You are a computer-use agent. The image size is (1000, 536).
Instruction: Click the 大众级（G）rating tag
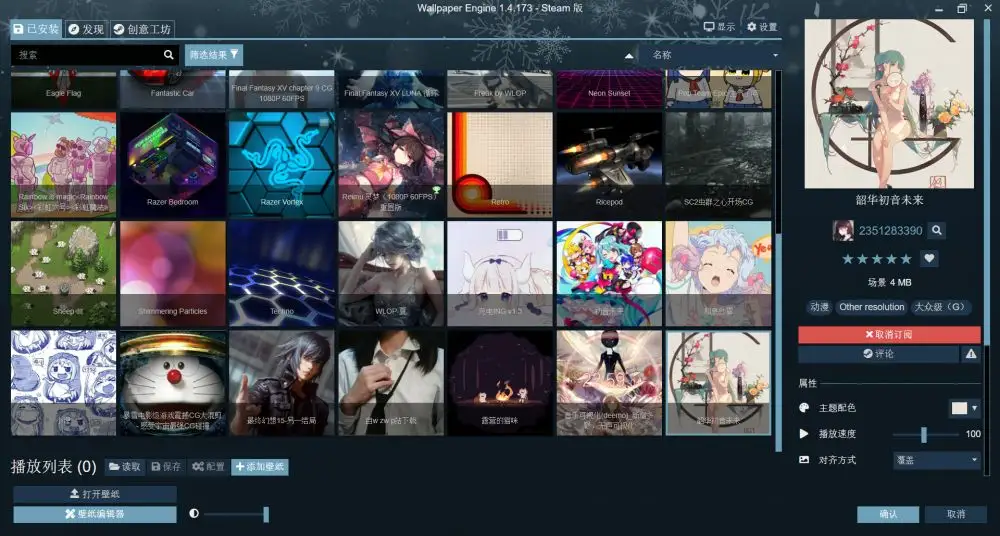pos(941,307)
